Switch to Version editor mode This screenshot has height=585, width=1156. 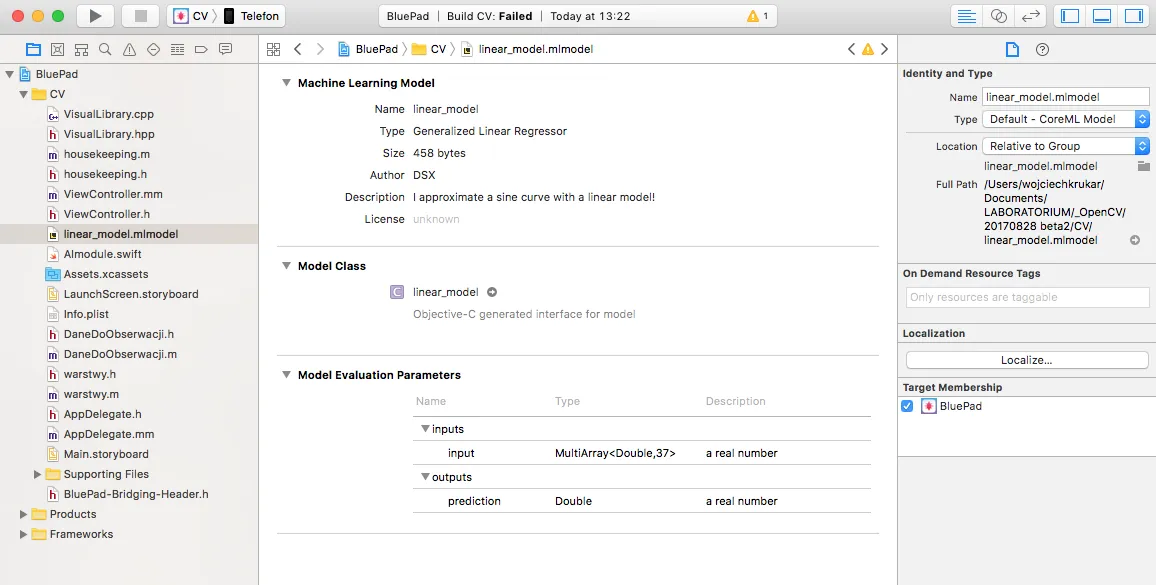(x=1031, y=16)
